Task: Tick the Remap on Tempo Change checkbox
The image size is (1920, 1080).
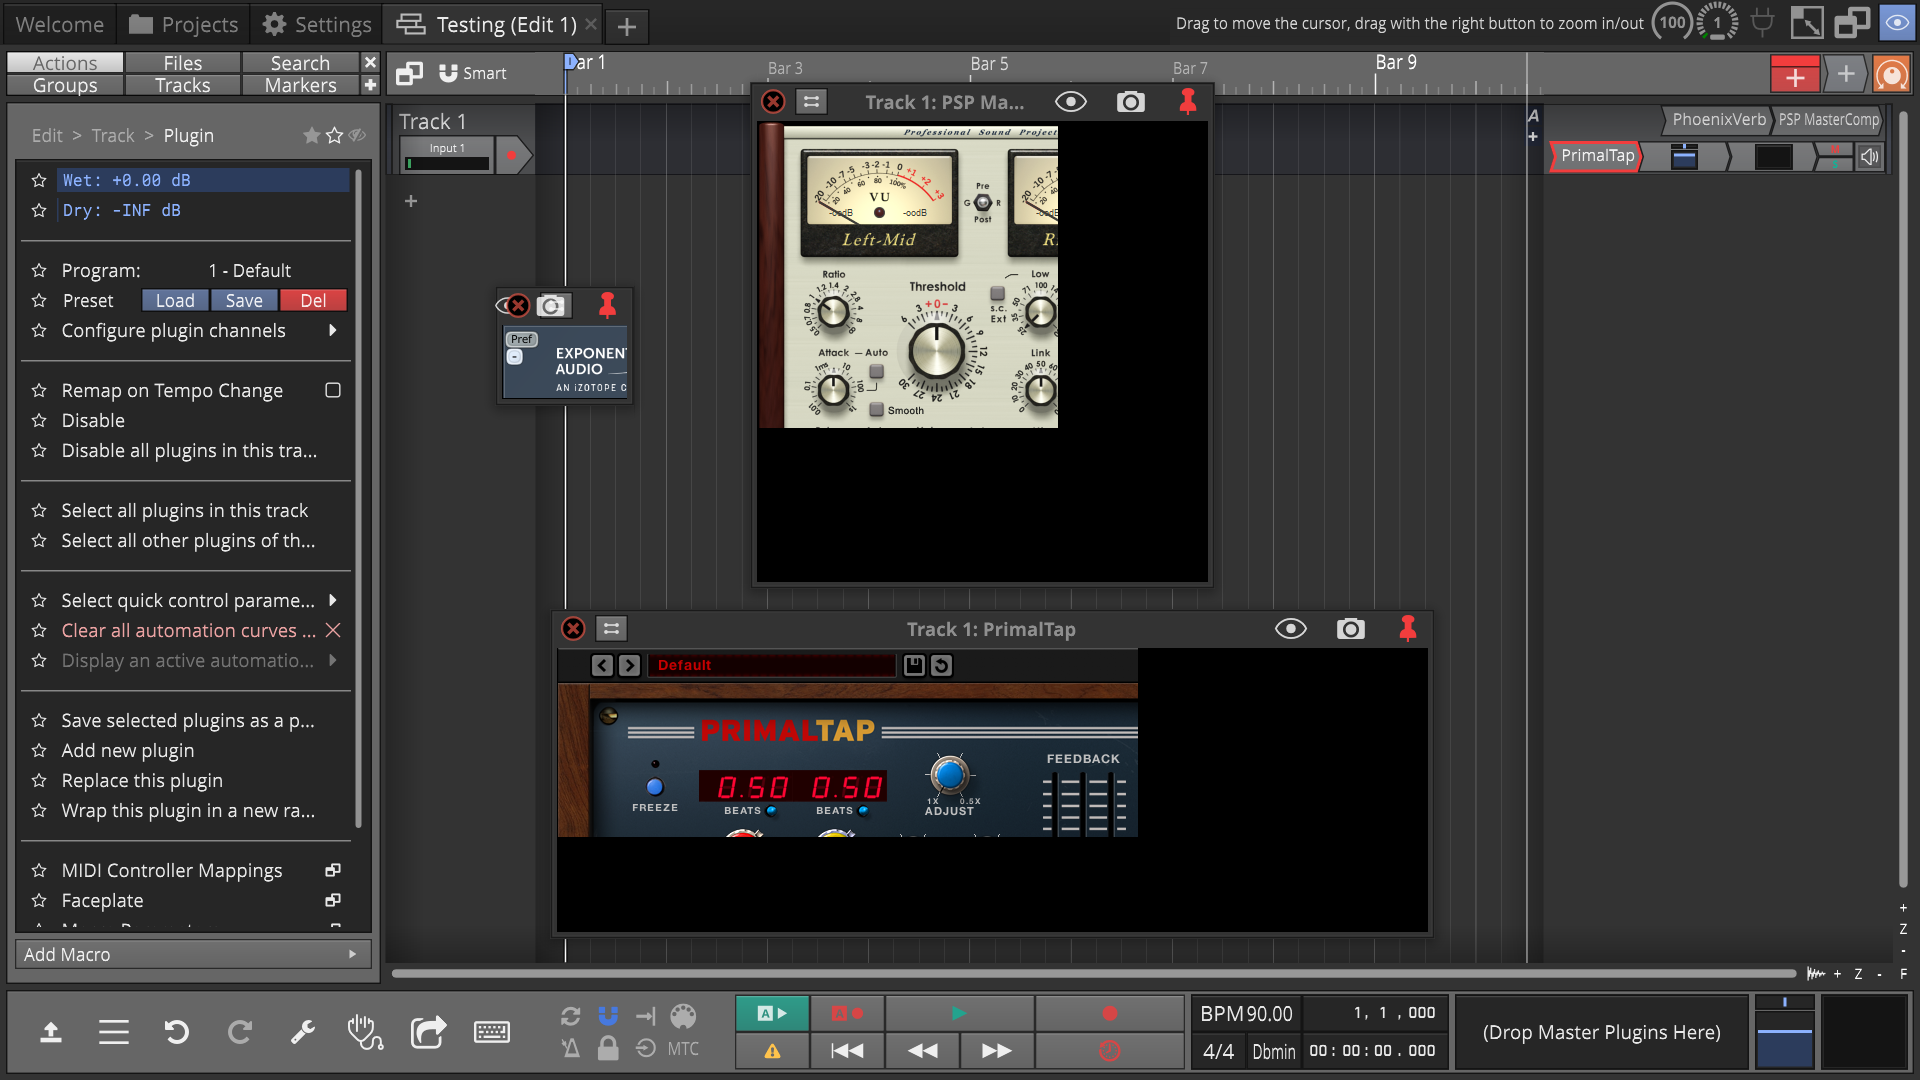Action: click(x=333, y=390)
